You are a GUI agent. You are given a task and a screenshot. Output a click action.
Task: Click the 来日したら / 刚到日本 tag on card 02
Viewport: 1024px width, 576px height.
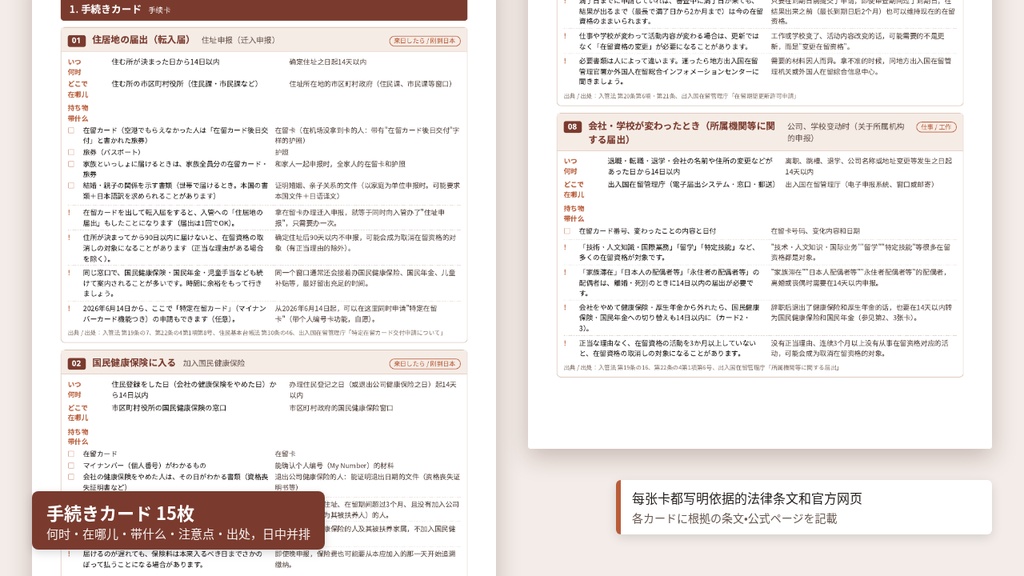[x=425, y=364]
